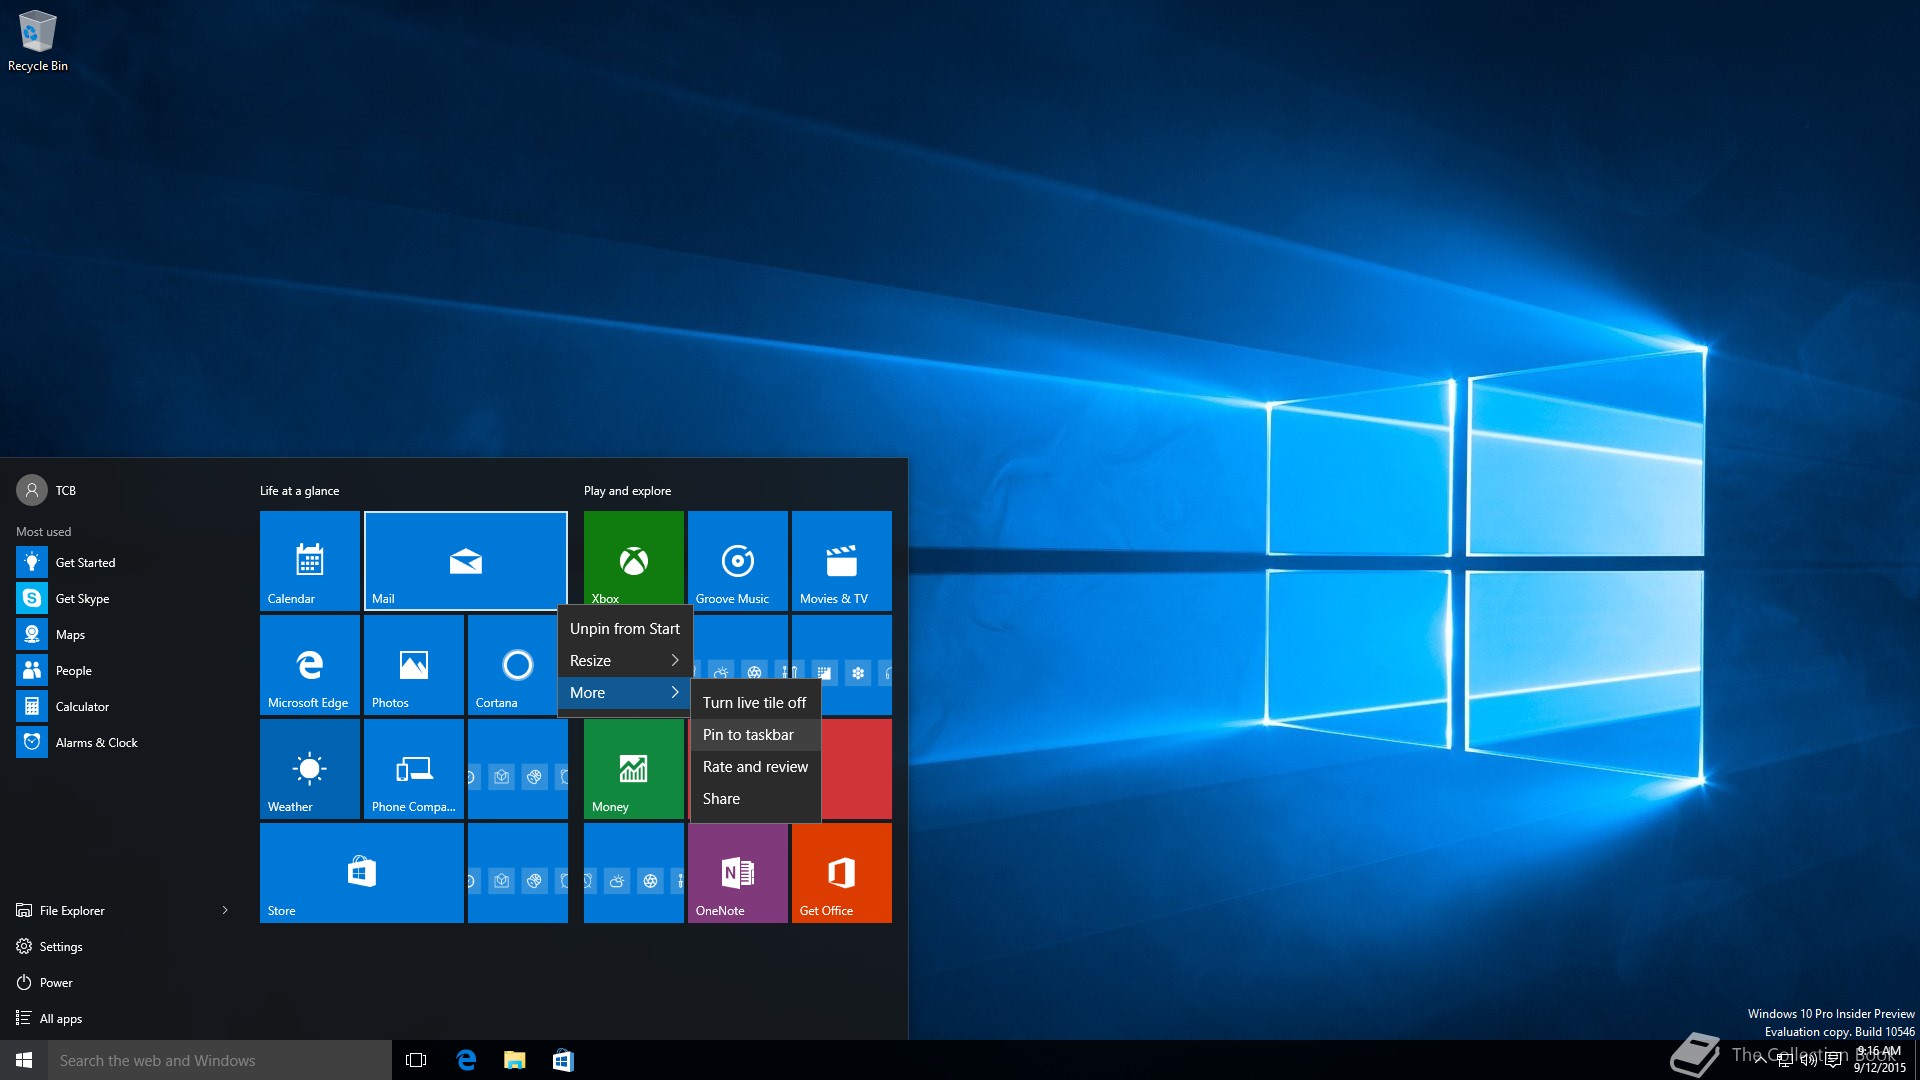This screenshot has width=1920, height=1080.
Task: Click the Windows Start button
Action: 24,1060
